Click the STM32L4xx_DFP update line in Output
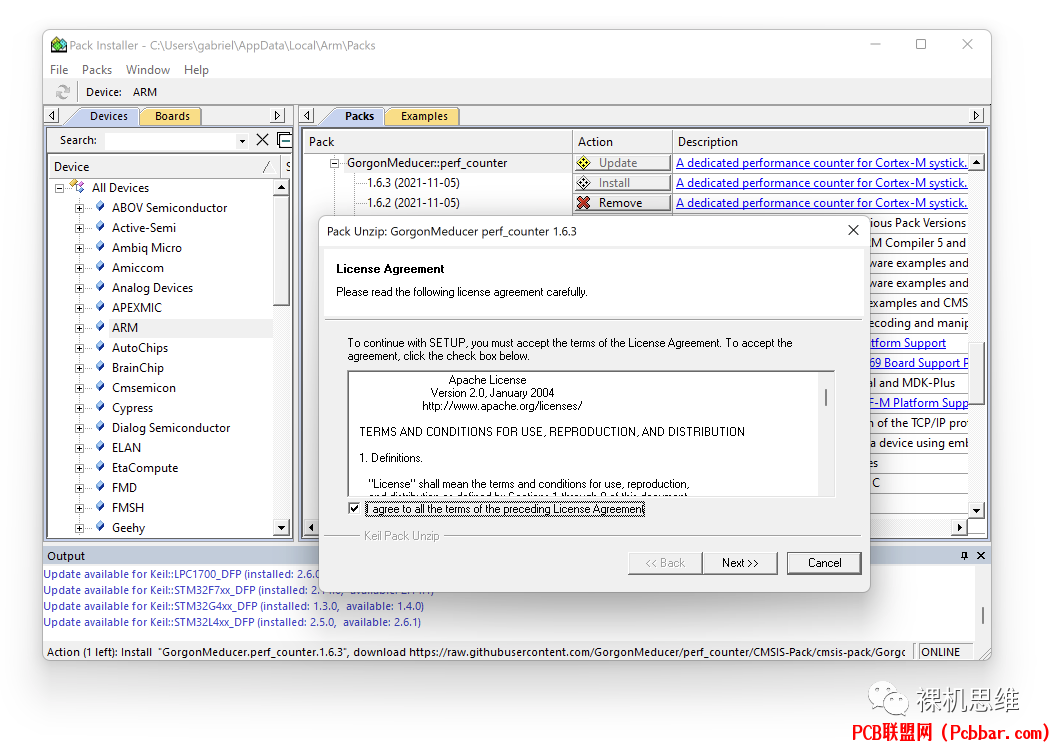1054x747 pixels. [232, 622]
